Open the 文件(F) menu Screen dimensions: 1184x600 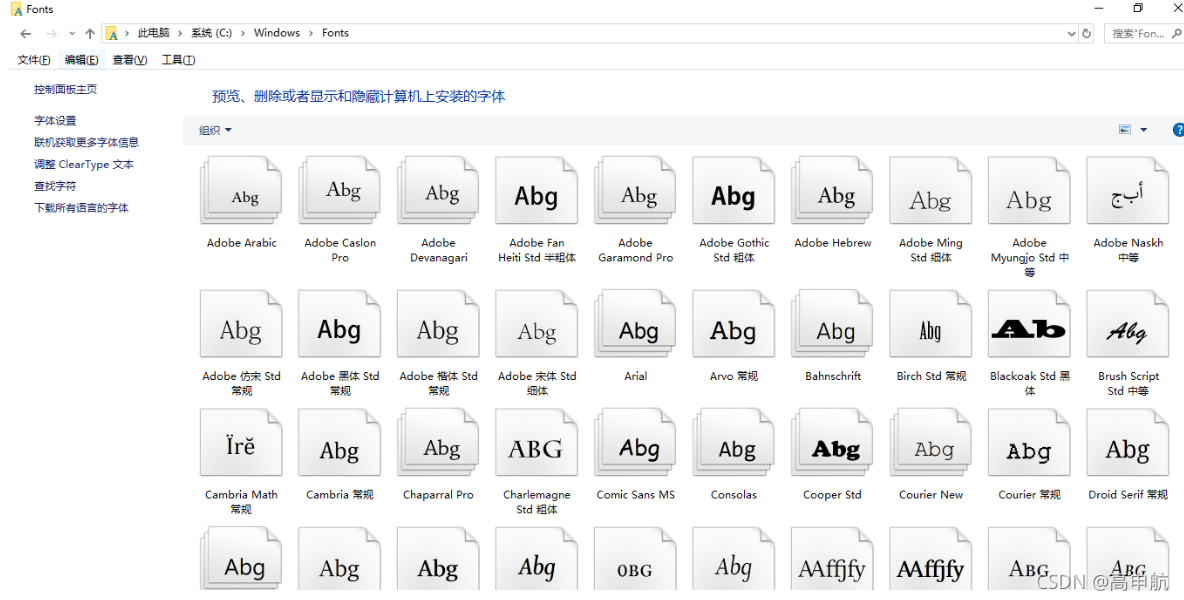click(34, 60)
